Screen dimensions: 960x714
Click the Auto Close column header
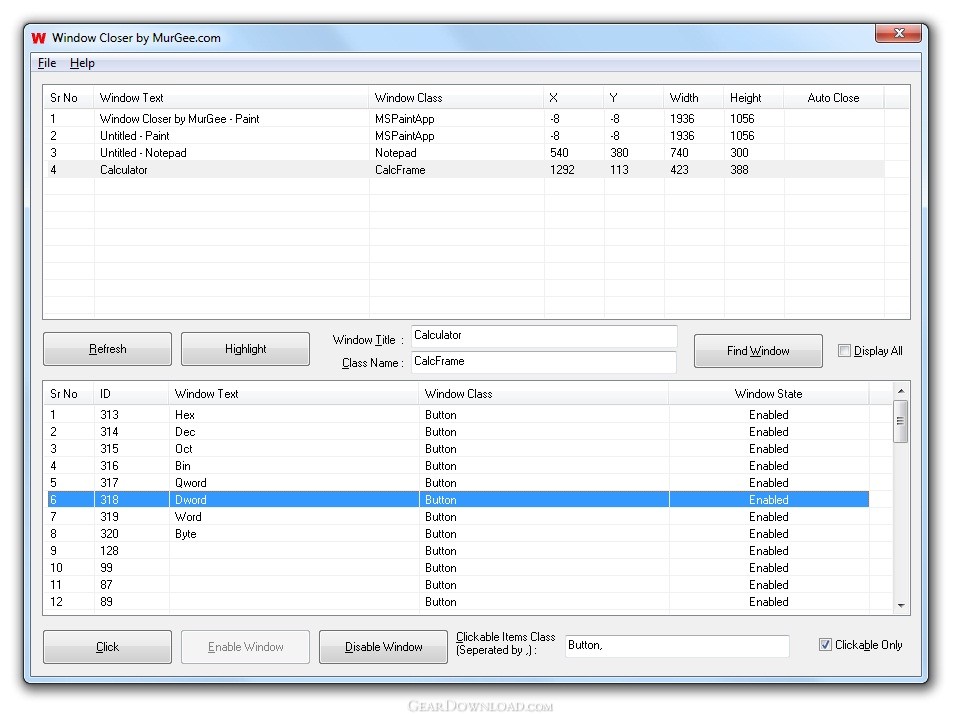[x=833, y=98]
